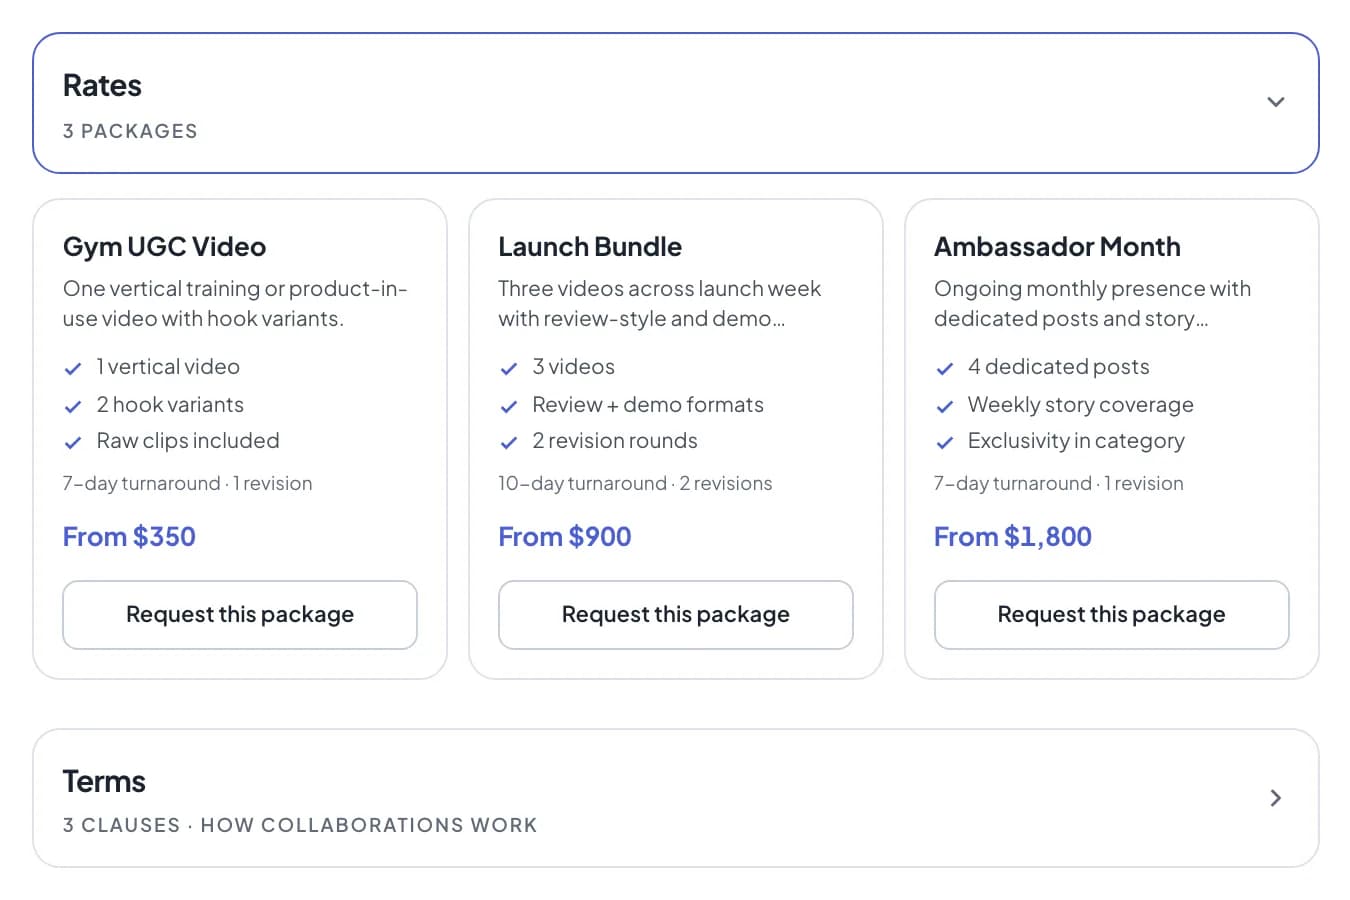Click the "Rates" section heading
This screenshot has height=900, width=1350.
coord(102,86)
